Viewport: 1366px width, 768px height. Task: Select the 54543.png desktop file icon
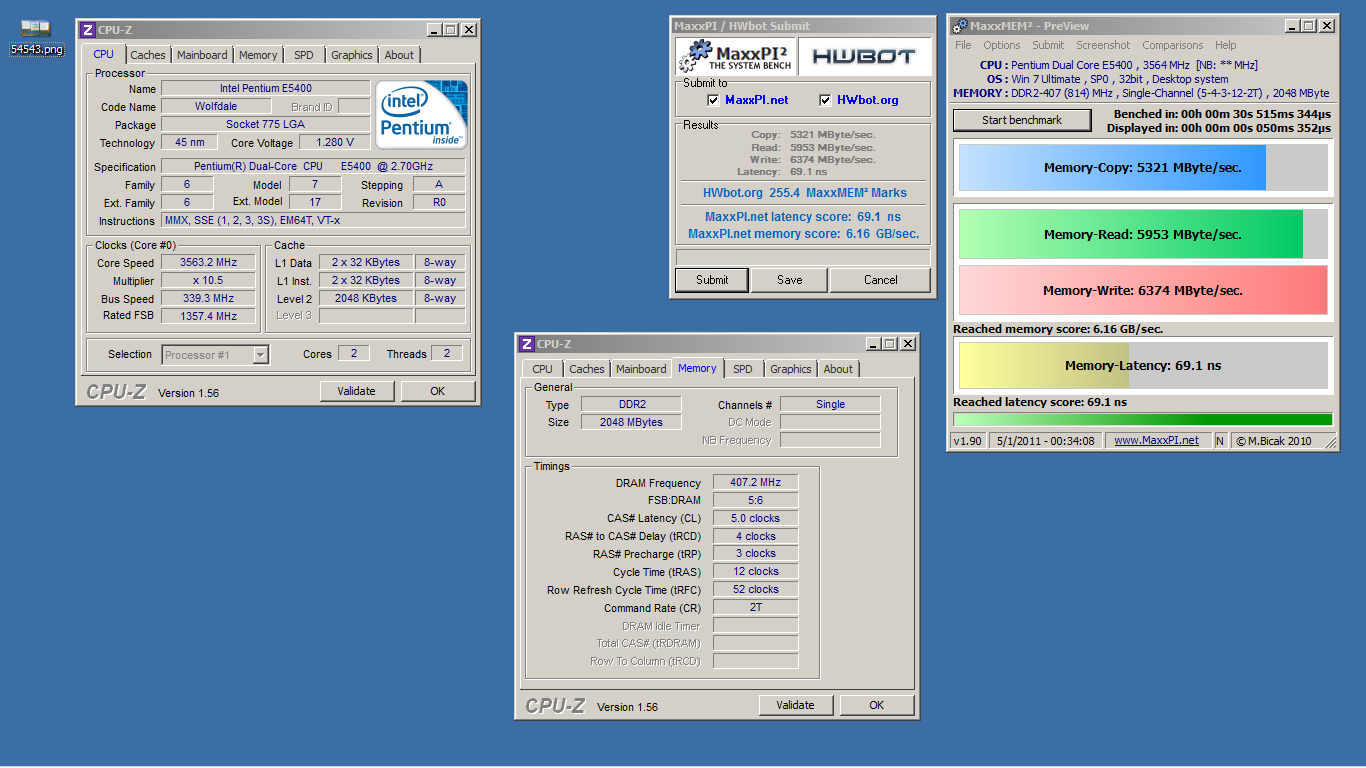pyautogui.click(x=37, y=37)
